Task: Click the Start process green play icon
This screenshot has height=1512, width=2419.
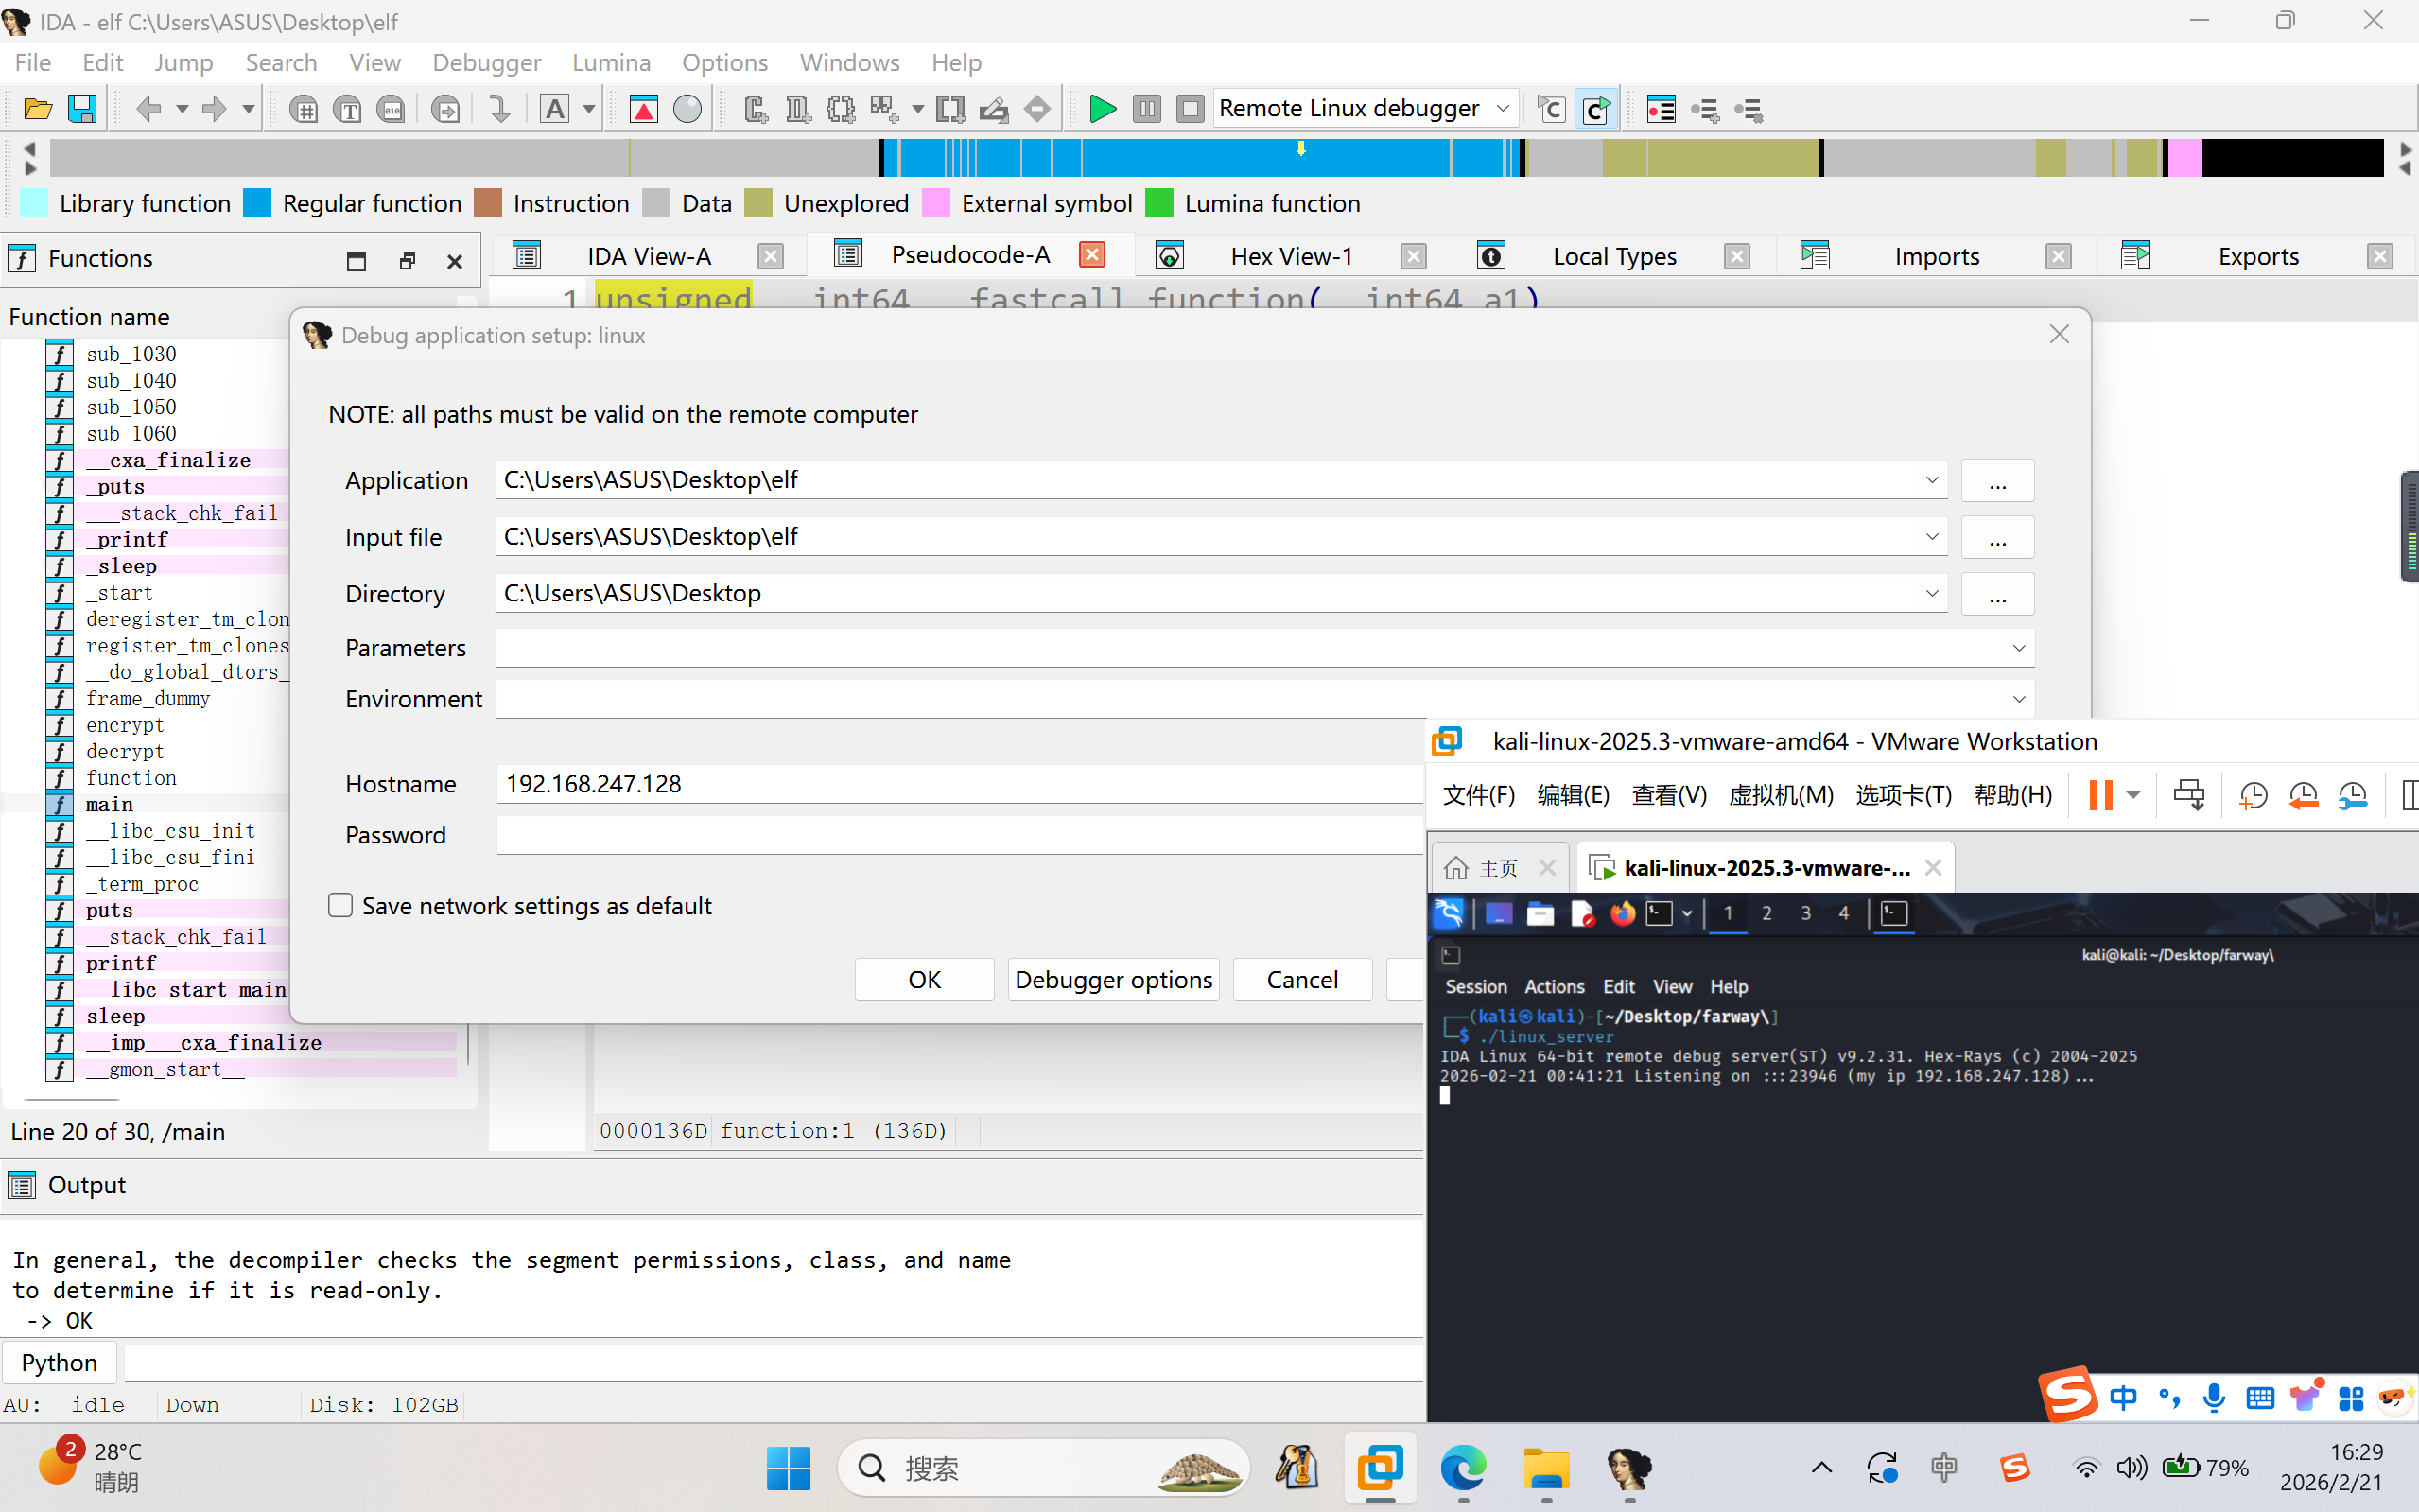Action: click(1102, 108)
